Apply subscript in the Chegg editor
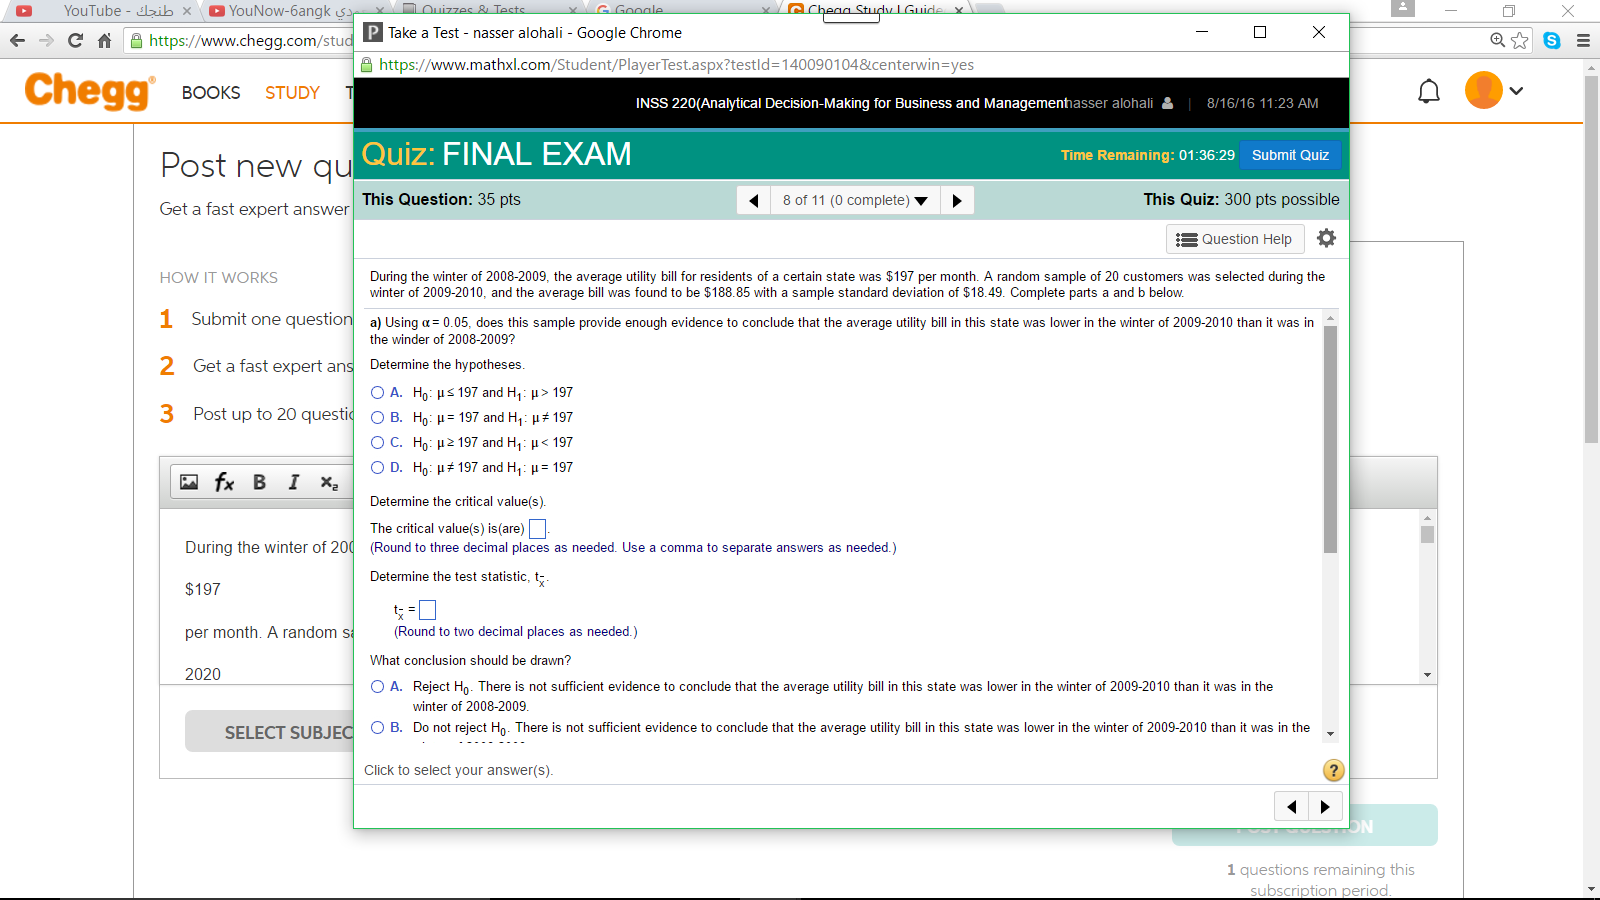 [329, 482]
